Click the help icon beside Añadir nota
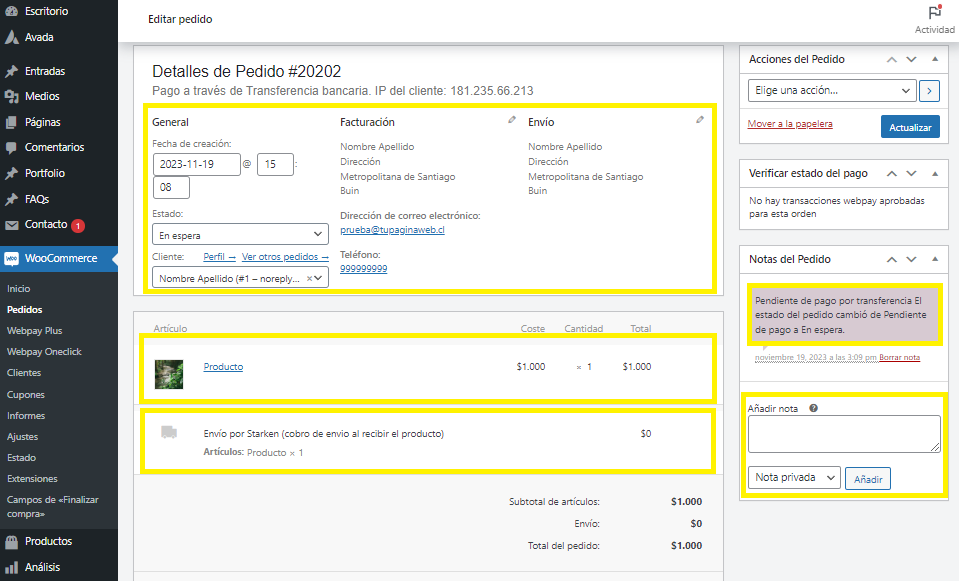Screen dimensions: 959x581 point(812,408)
